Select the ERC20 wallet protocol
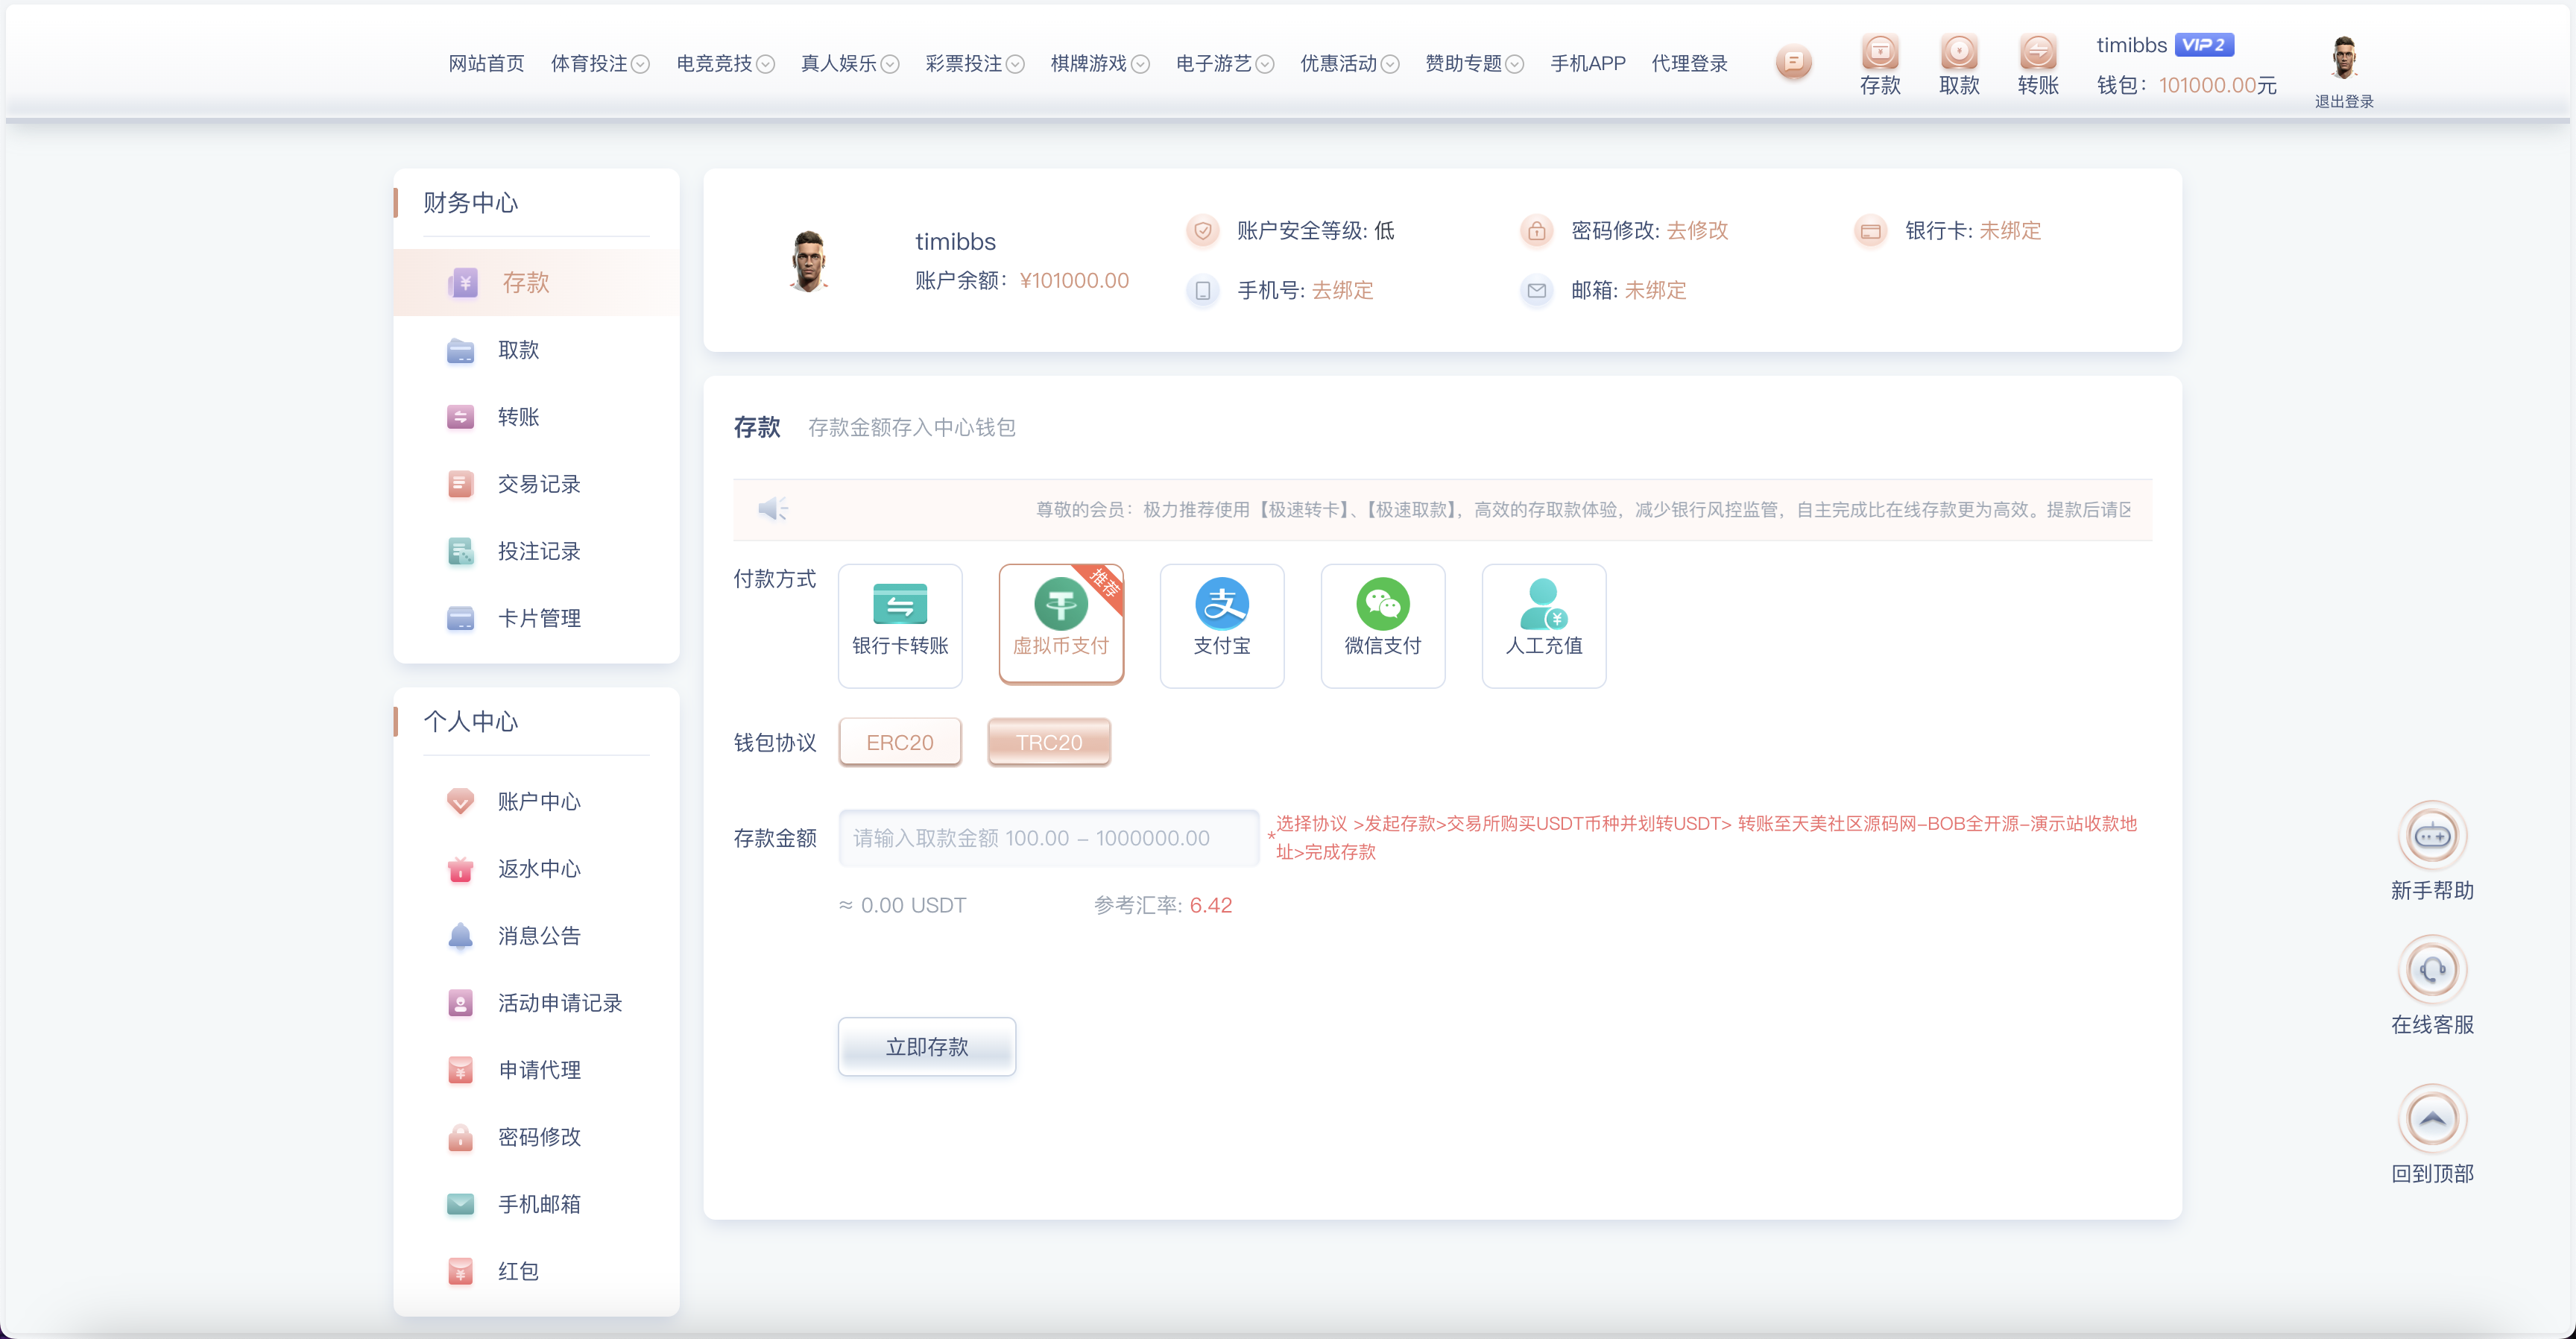The height and width of the screenshot is (1339, 2576). click(x=899, y=742)
